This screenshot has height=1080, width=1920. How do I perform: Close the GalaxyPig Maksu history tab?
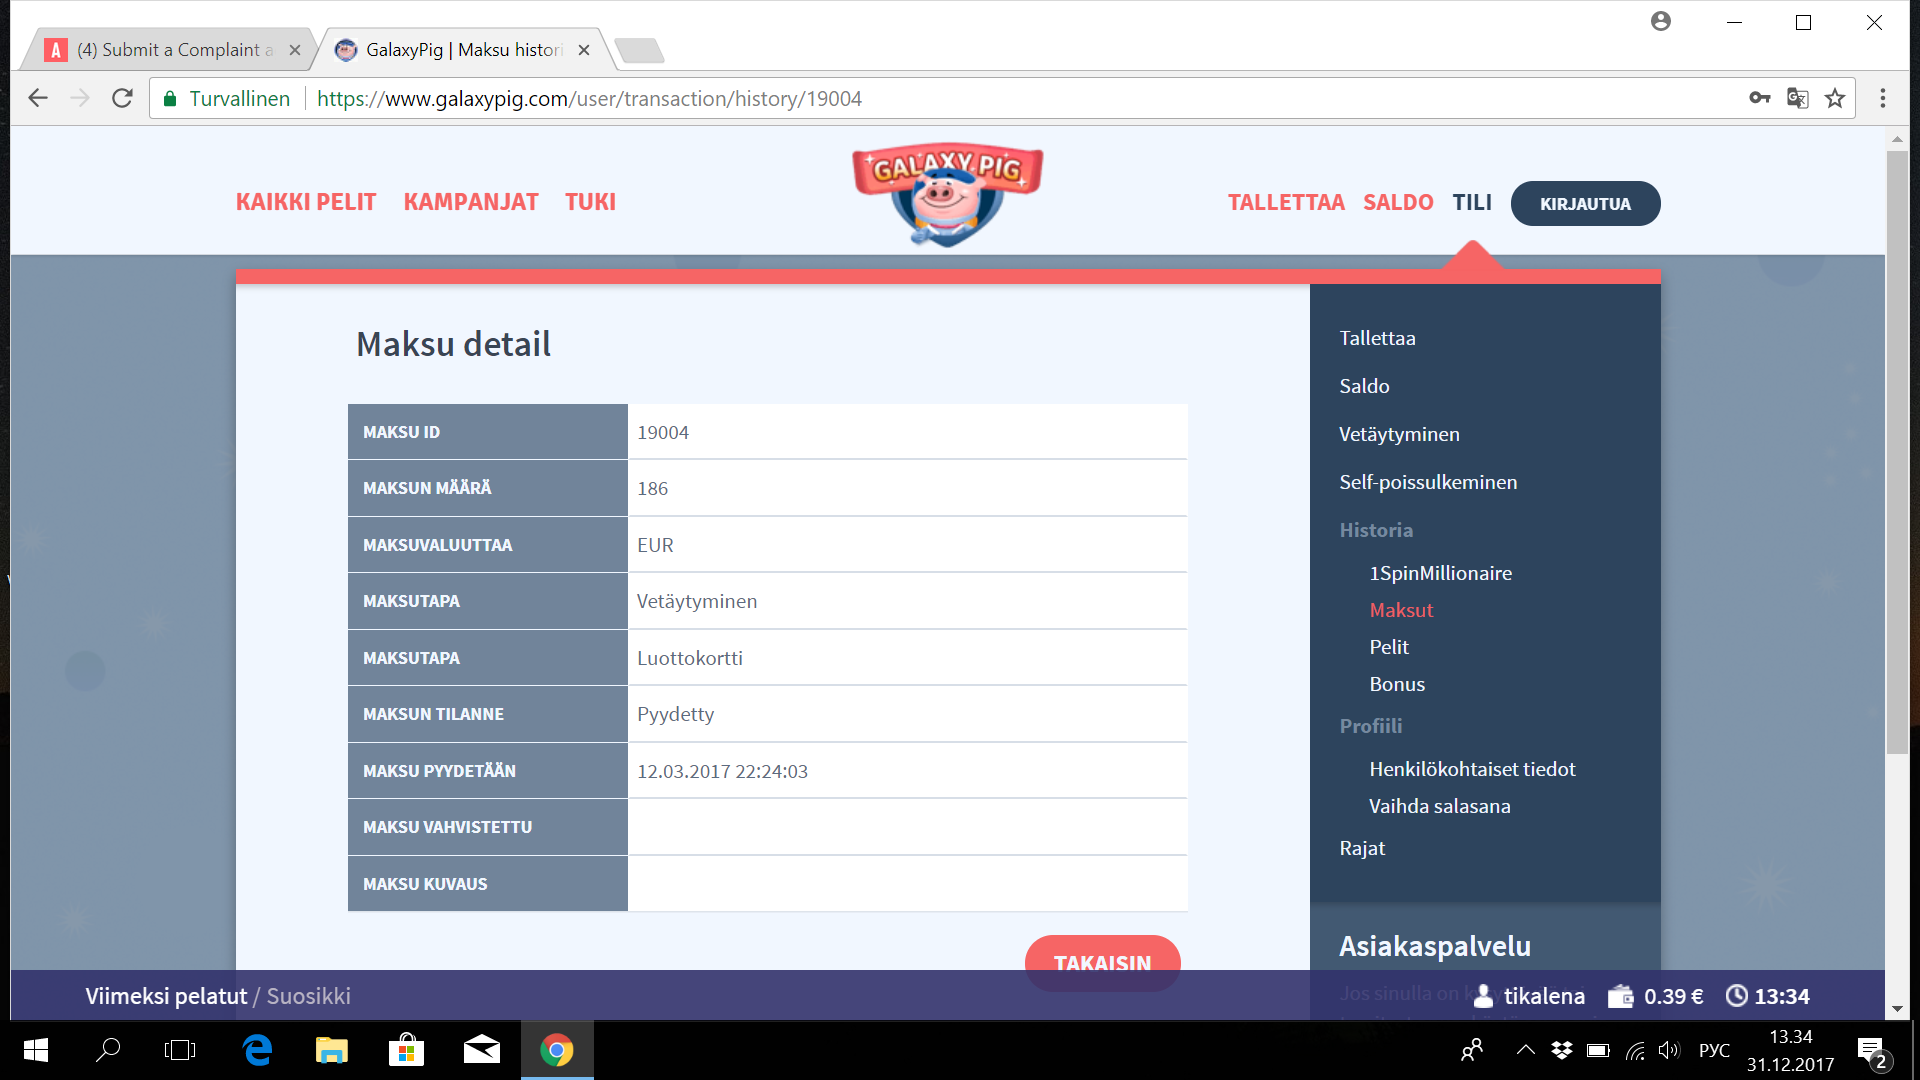[584, 50]
